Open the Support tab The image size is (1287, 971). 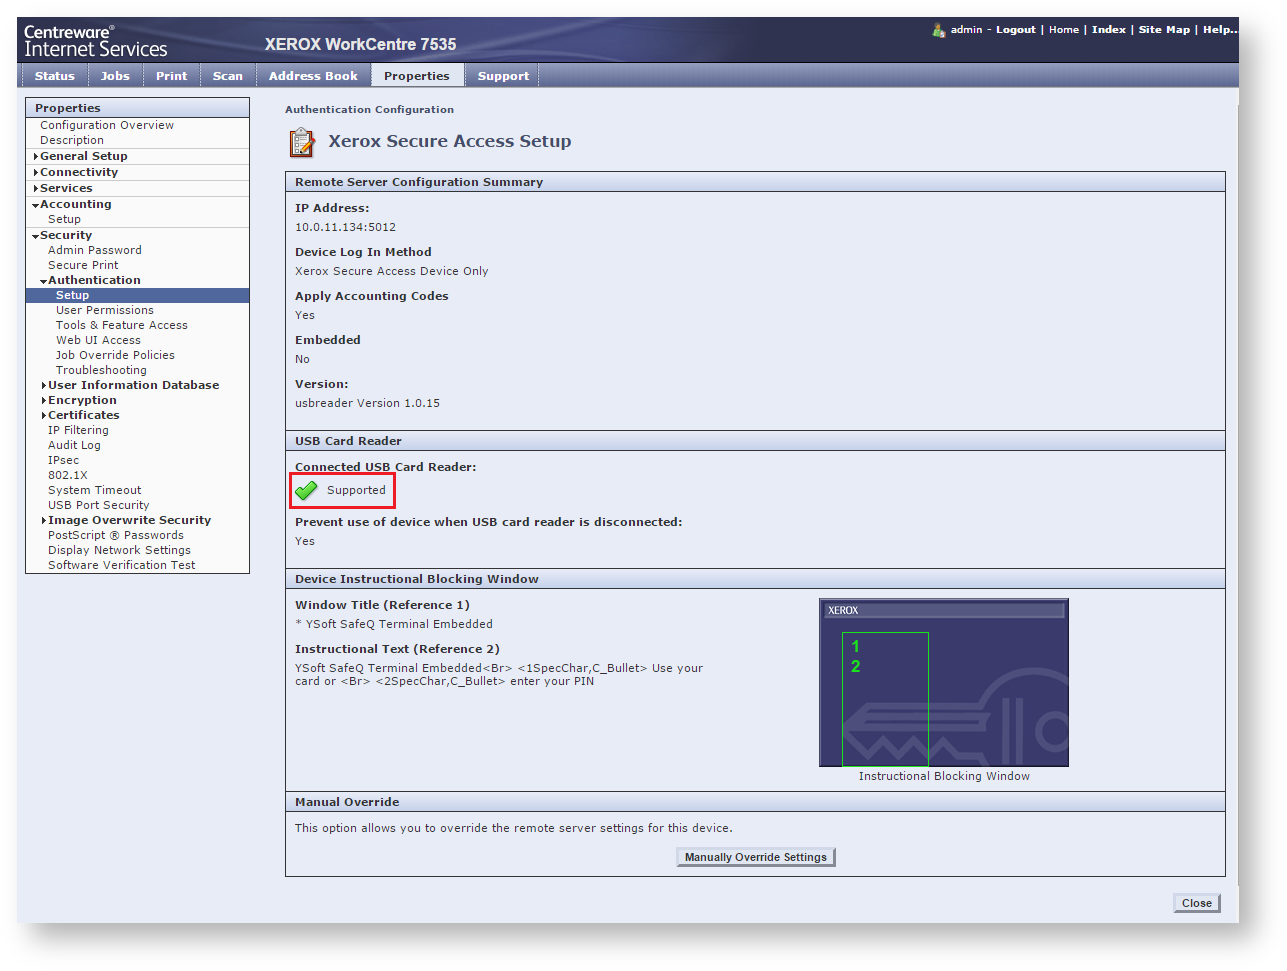point(503,76)
